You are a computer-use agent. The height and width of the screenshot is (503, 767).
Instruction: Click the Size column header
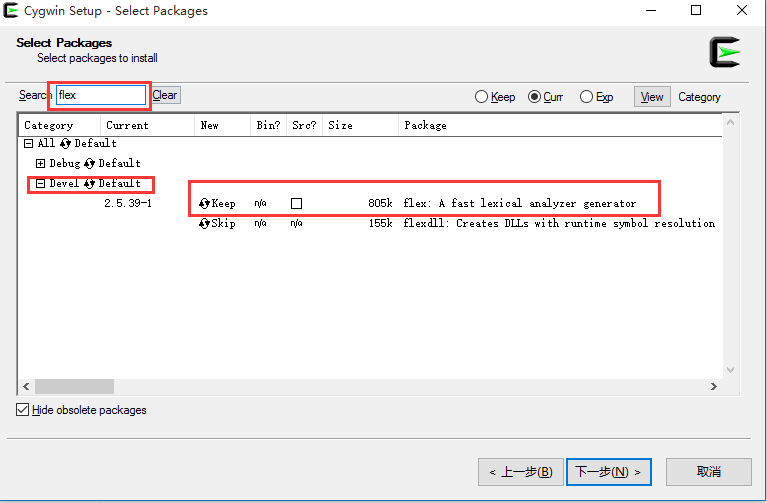coord(360,125)
